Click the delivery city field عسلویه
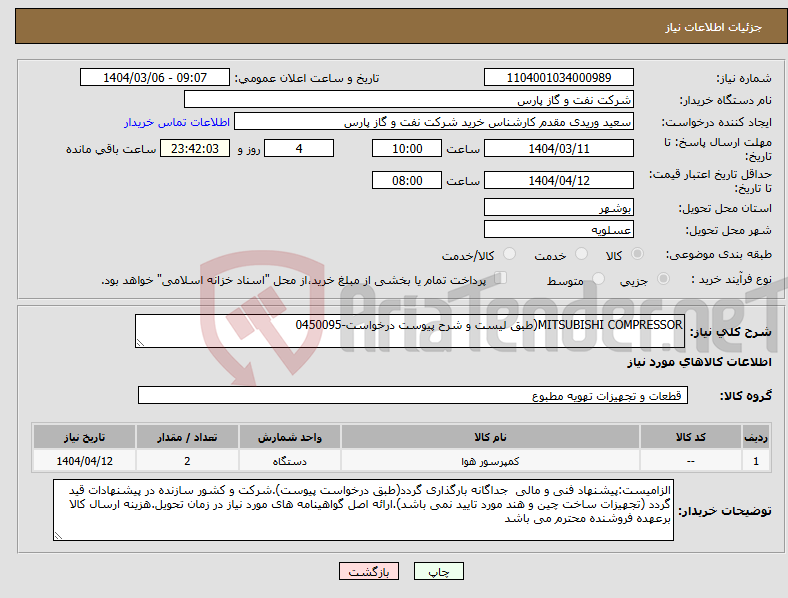 (558, 230)
